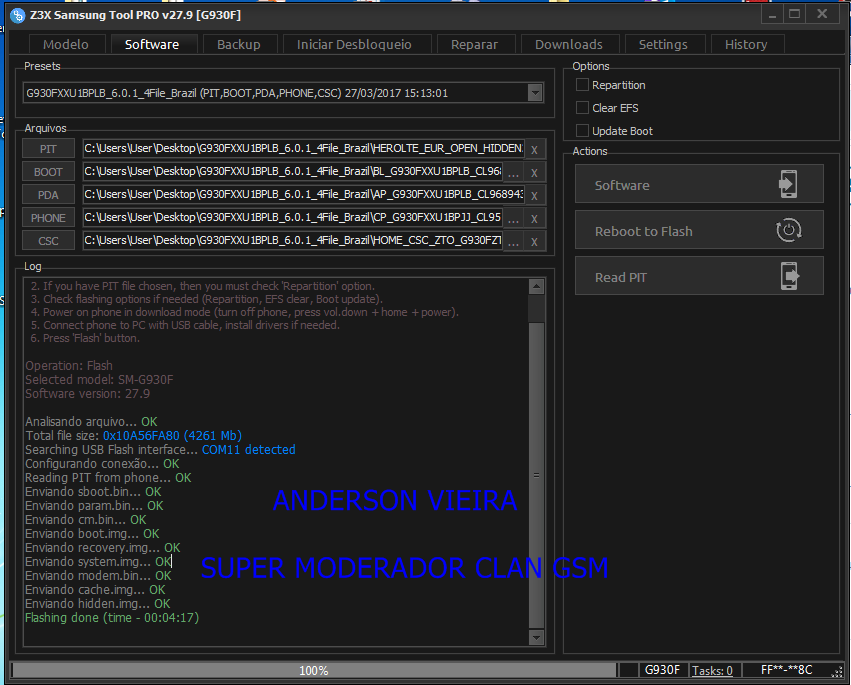Screen dimensions: 851x685
Task: Click the G930F status bar model
Action: [x=662, y=670]
